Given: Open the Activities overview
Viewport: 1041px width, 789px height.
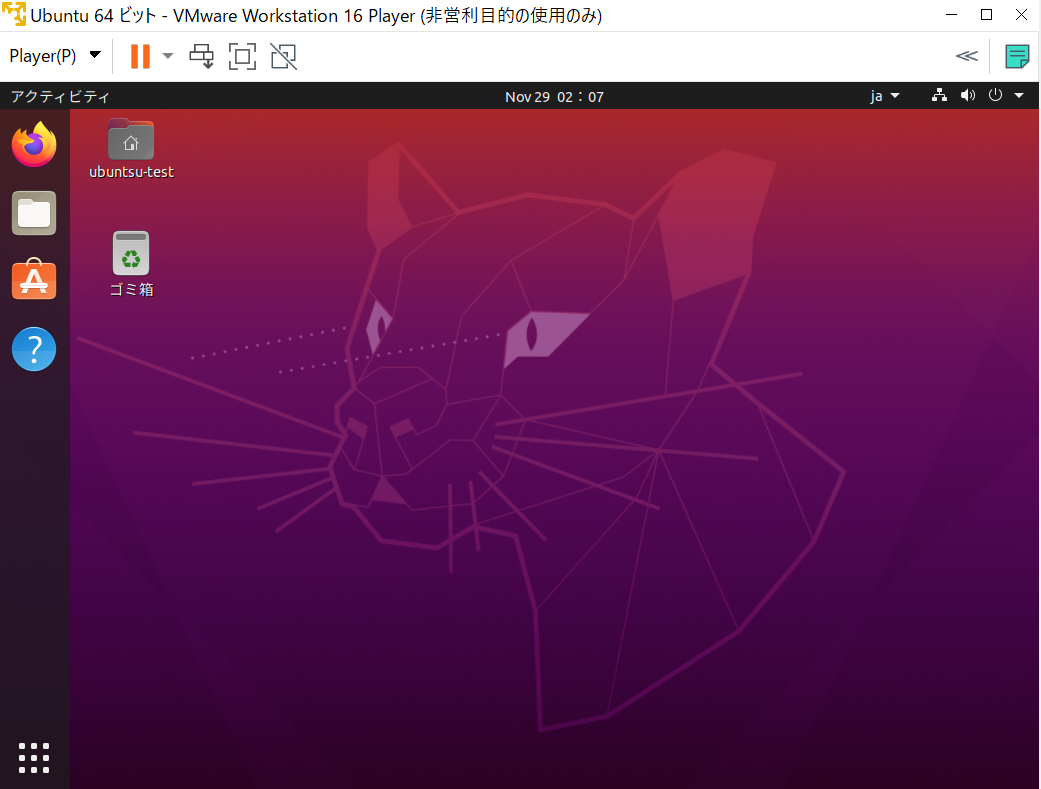Looking at the screenshot, I should (60, 97).
